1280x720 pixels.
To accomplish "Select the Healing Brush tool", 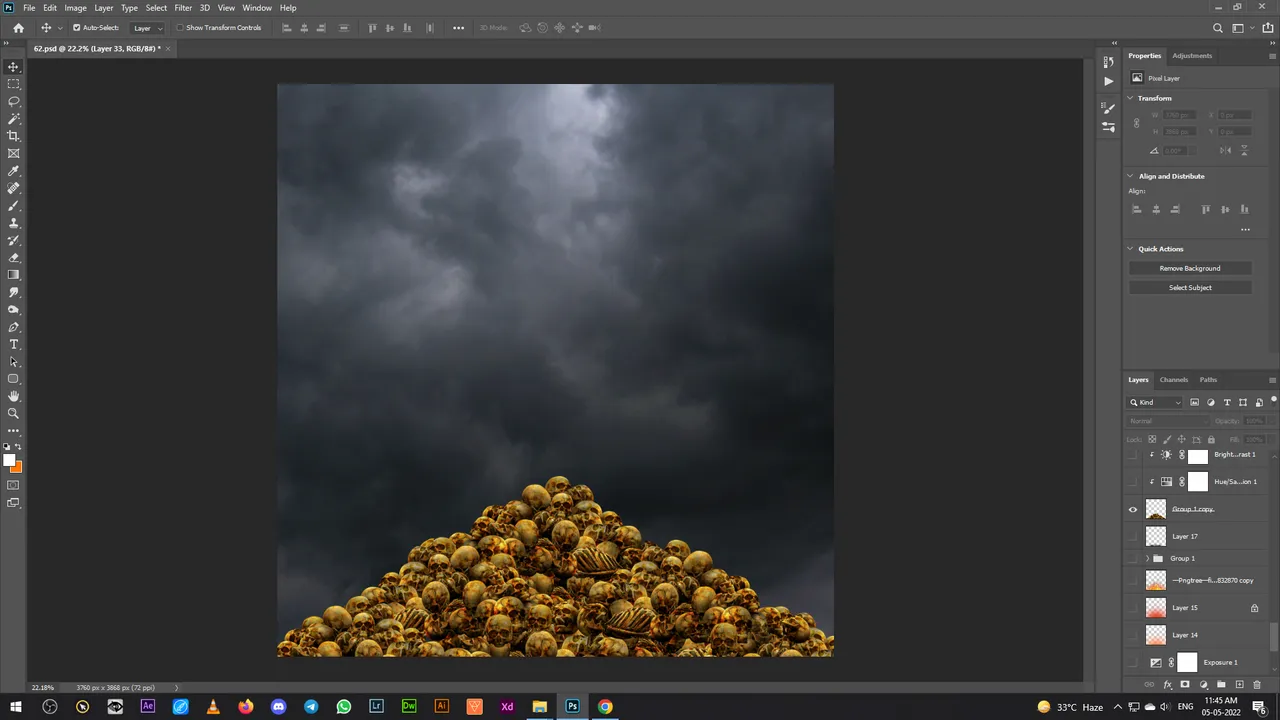I will coord(14,188).
